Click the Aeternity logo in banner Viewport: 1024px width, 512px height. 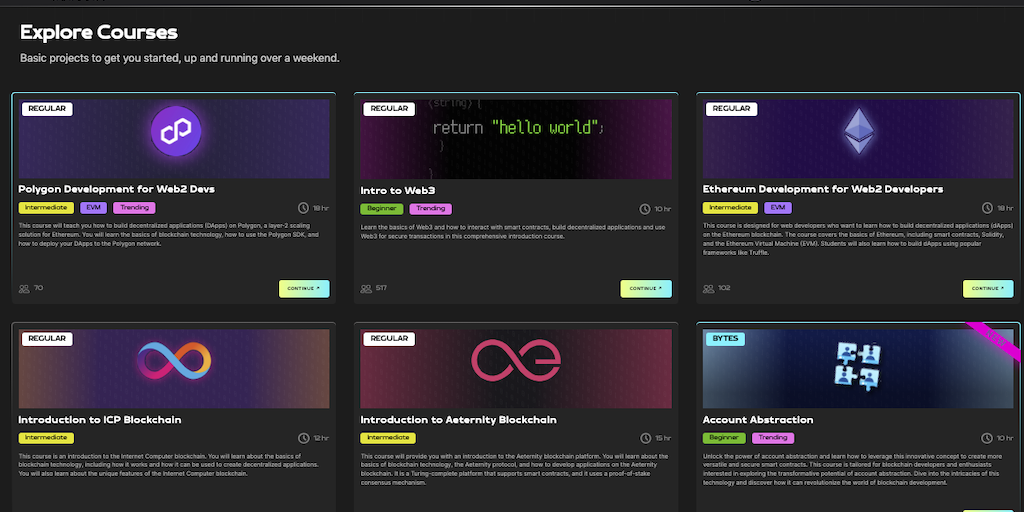(x=516, y=360)
